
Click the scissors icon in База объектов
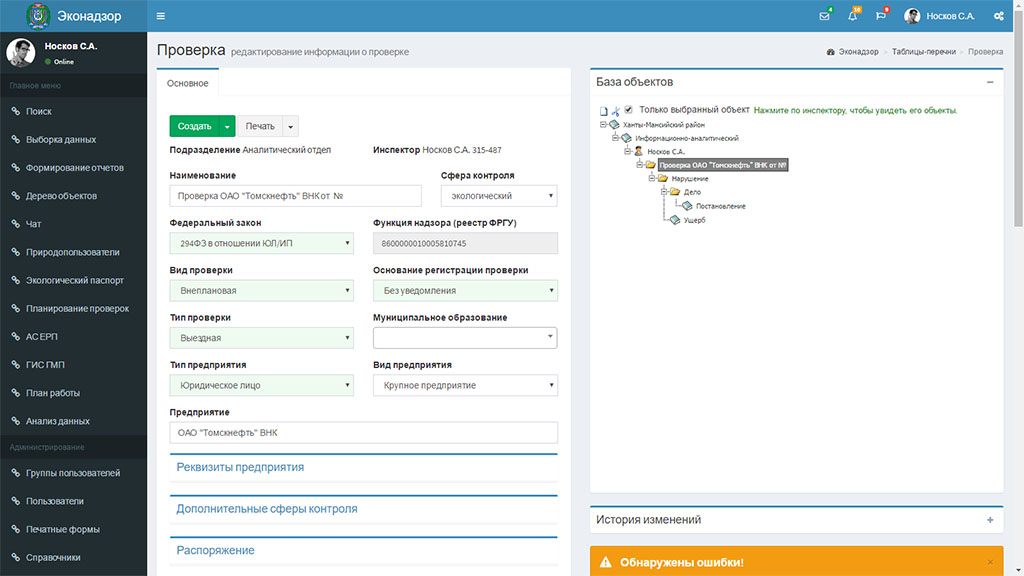[x=616, y=110]
